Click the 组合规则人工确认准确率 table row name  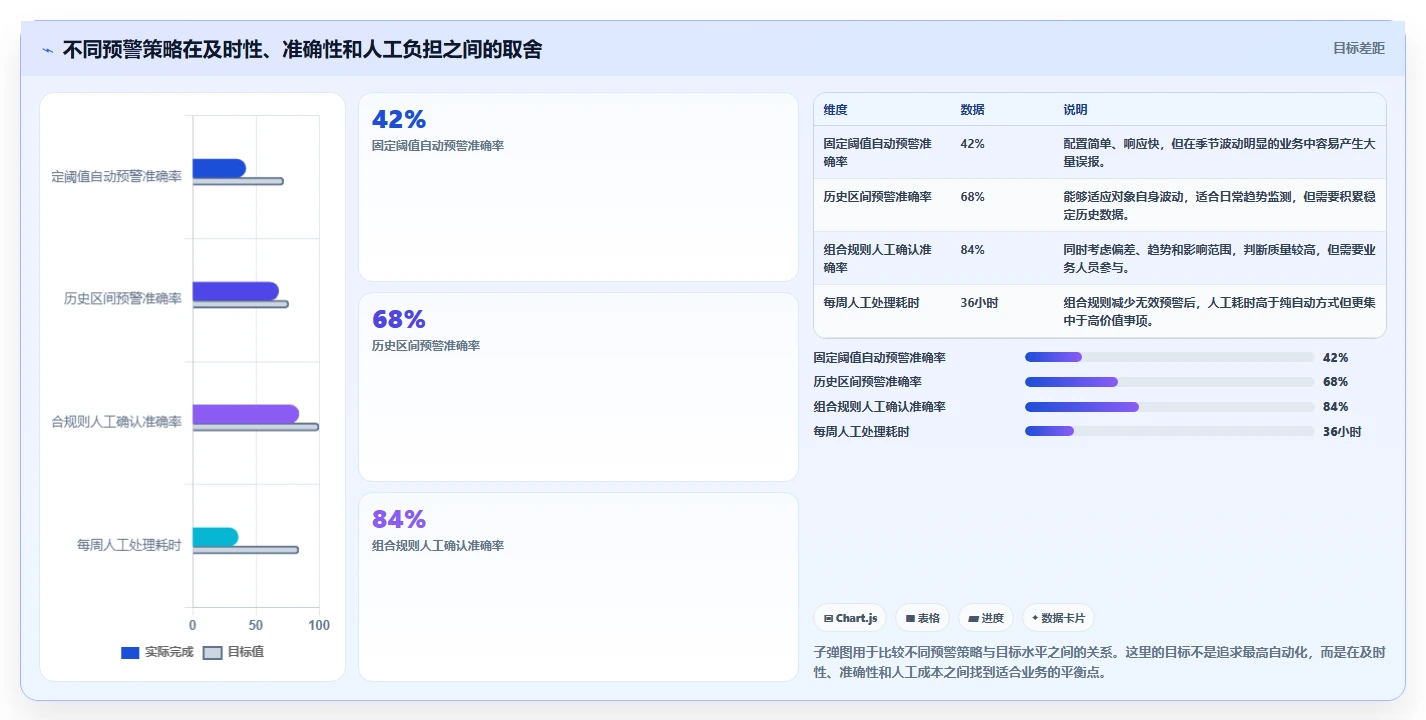click(878, 258)
